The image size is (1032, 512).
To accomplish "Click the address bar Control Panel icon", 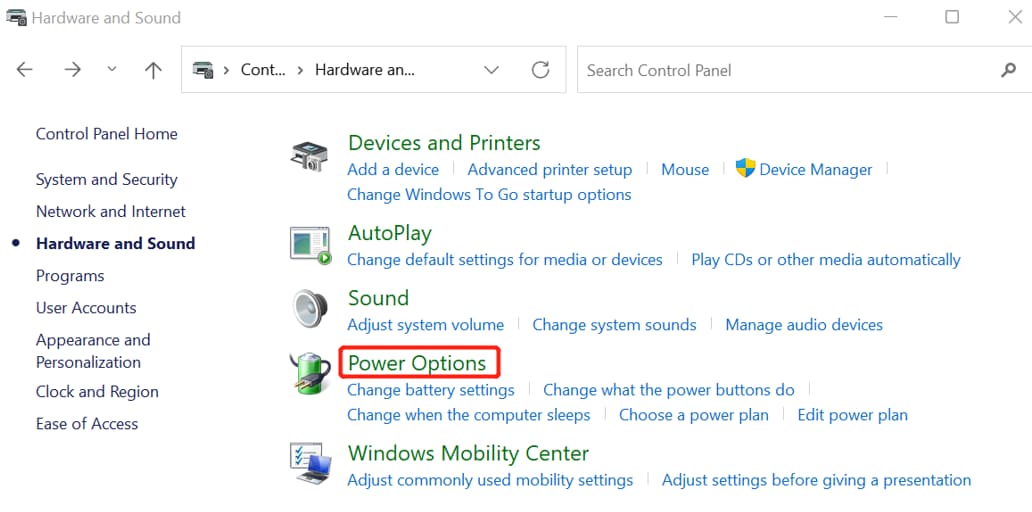I will coord(203,70).
